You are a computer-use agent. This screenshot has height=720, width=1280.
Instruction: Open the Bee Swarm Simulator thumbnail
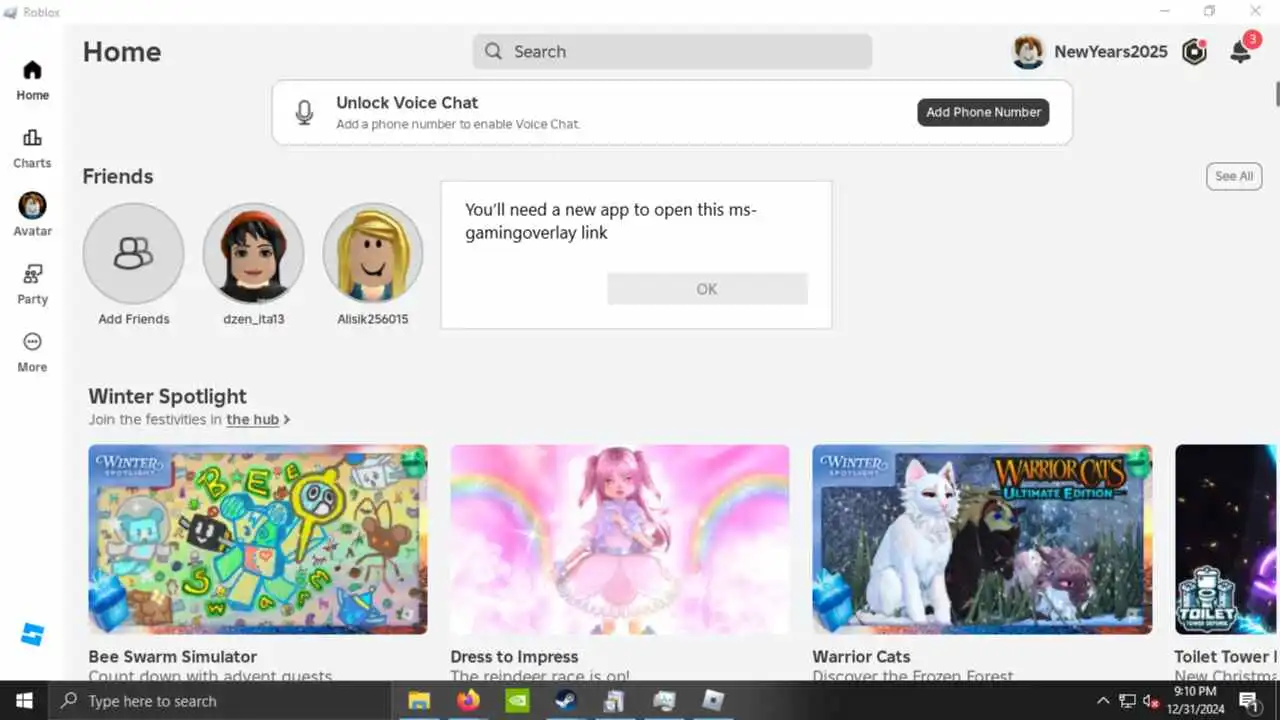pyautogui.click(x=258, y=539)
